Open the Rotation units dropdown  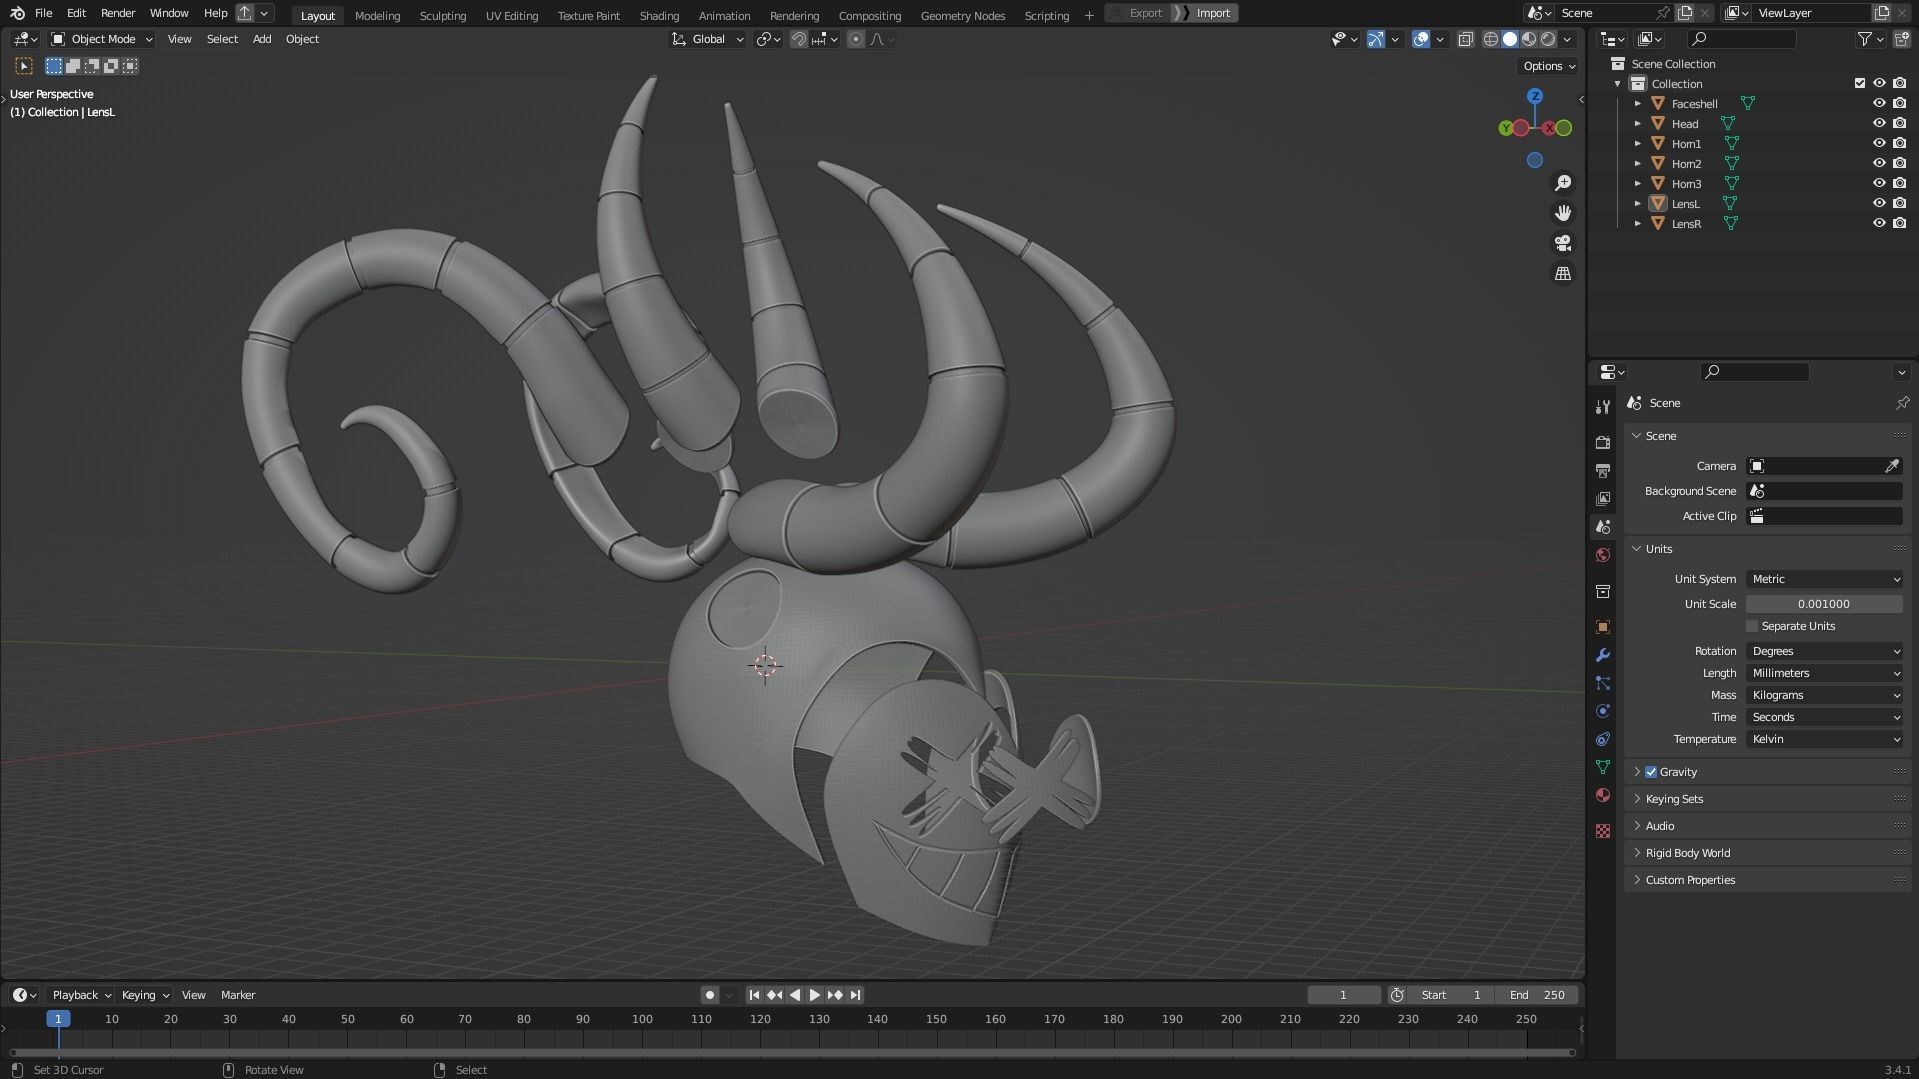(1824, 651)
